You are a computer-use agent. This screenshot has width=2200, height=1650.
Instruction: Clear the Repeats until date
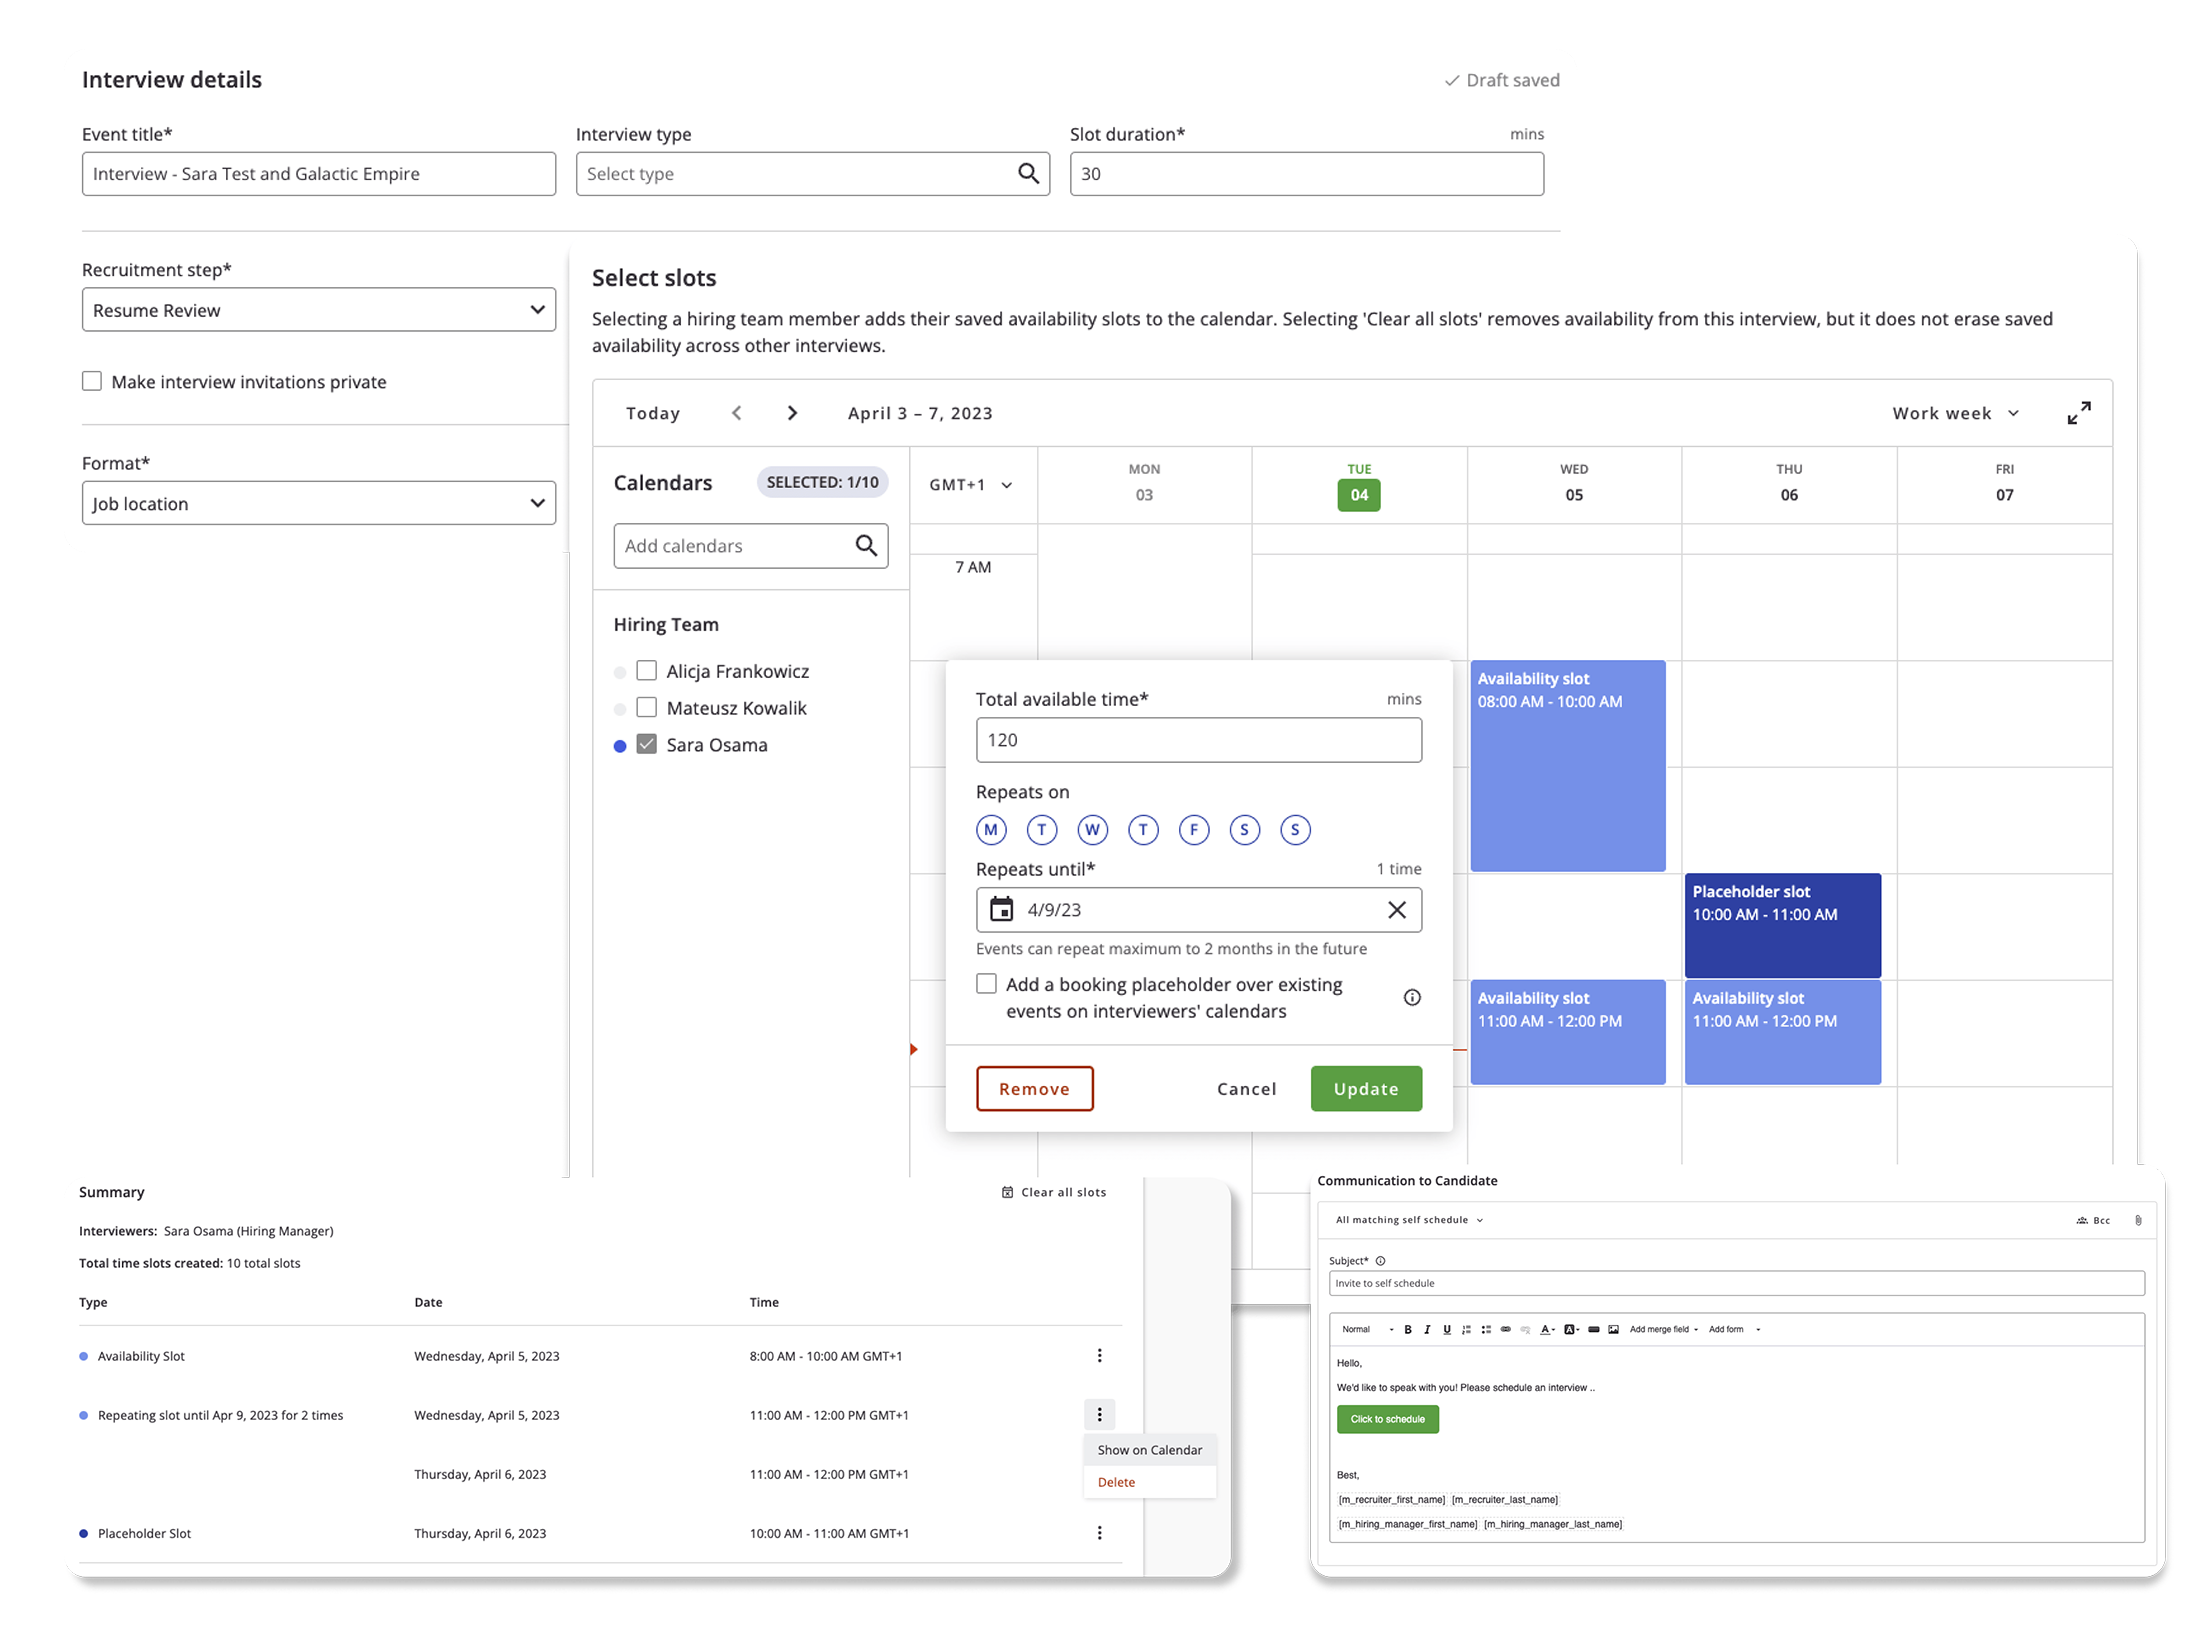pyautogui.click(x=1396, y=909)
